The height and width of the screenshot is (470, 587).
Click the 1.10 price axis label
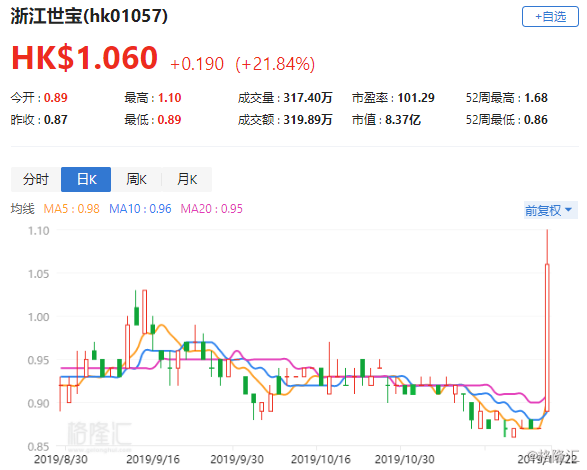39,231
